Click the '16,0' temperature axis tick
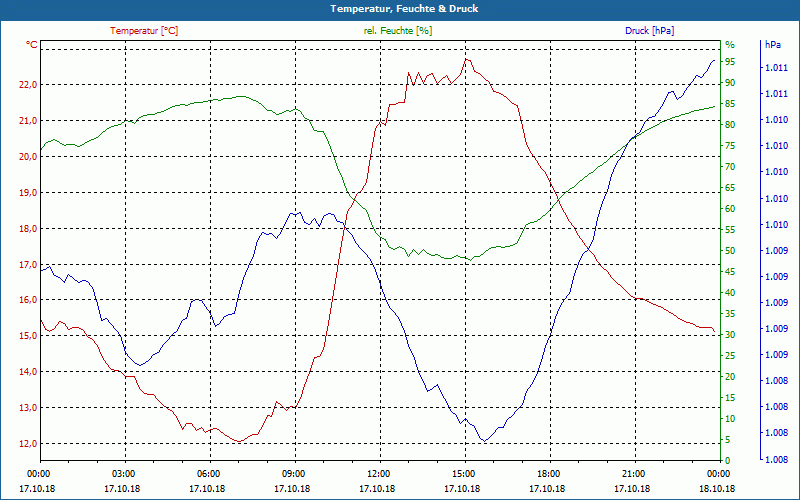Image resolution: width=800 pixels, height=500 pixels. tap(28, 300)
